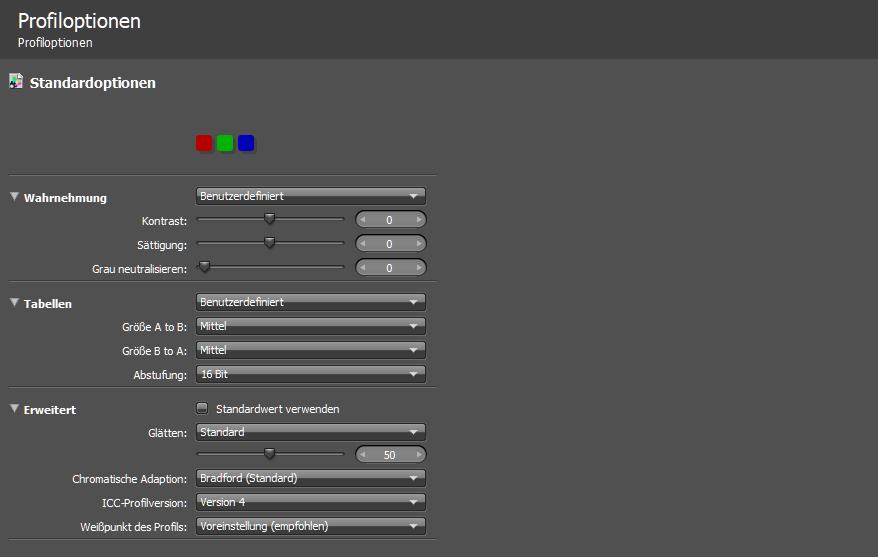Click the Kontrast slider handle
878x557 pixels.
pyautogui.click(x=269, y=219)
